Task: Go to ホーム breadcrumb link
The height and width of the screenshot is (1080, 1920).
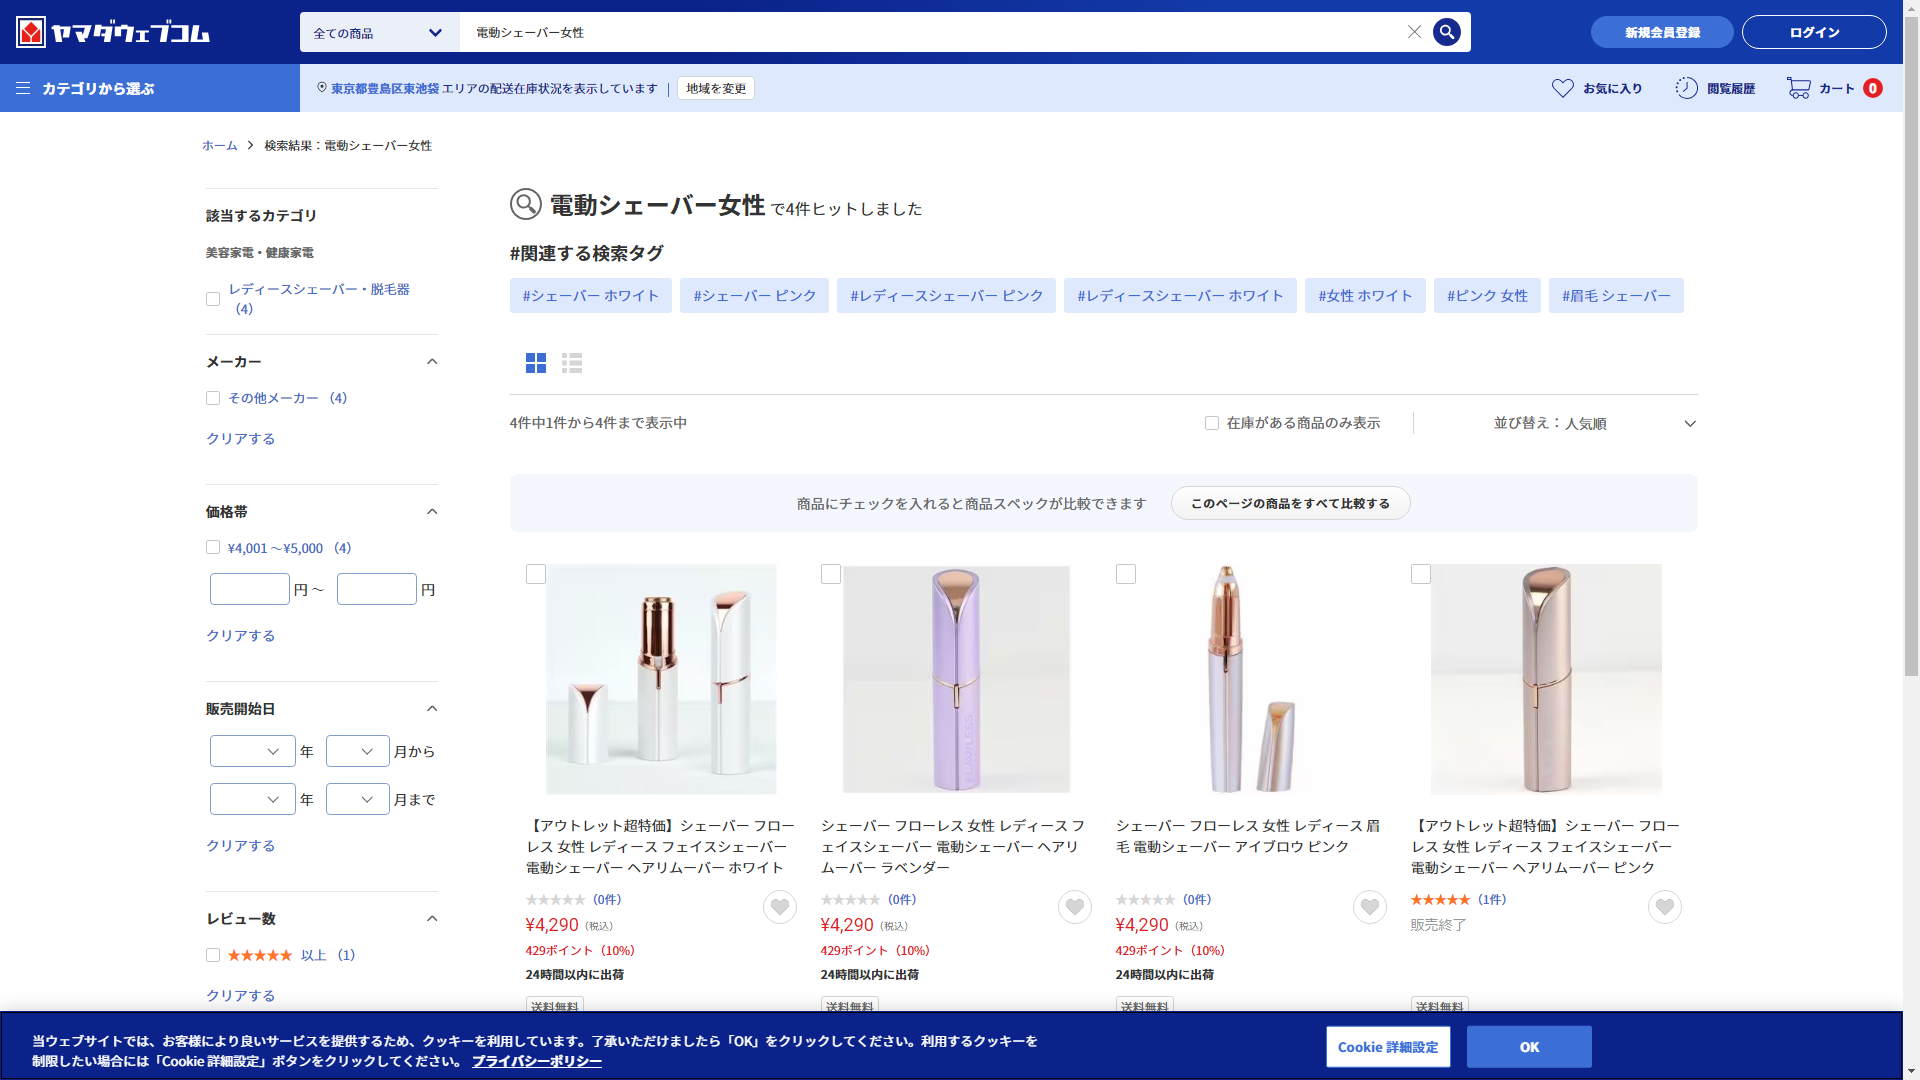Action: point(220,145)
